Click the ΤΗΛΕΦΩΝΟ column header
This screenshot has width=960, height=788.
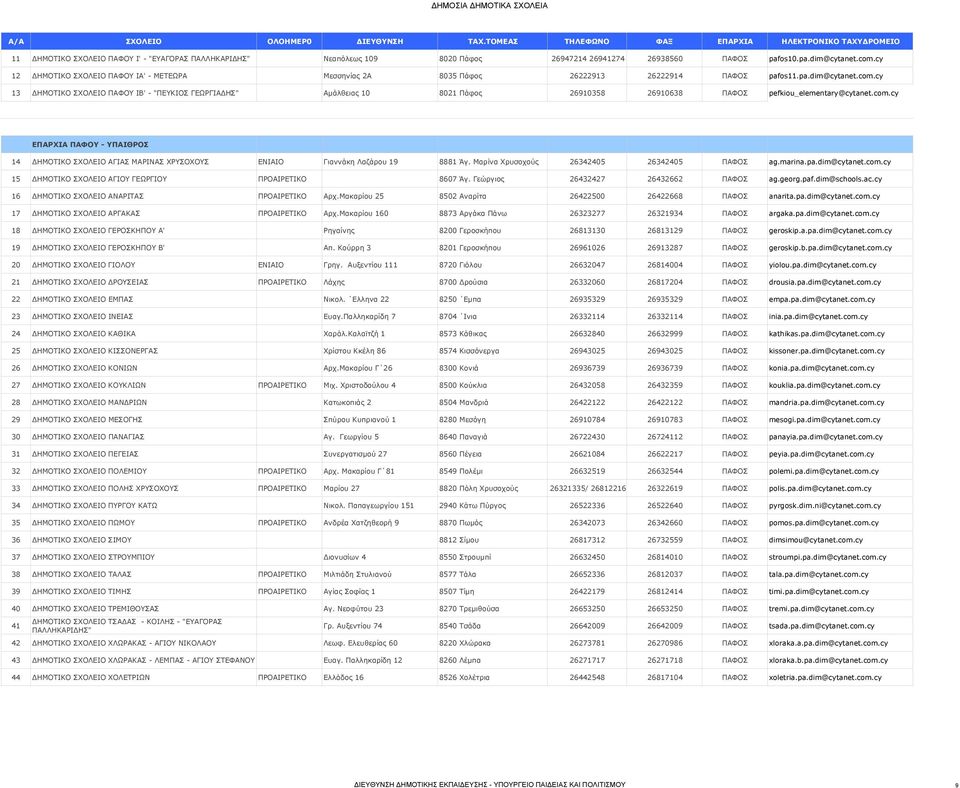587,42
